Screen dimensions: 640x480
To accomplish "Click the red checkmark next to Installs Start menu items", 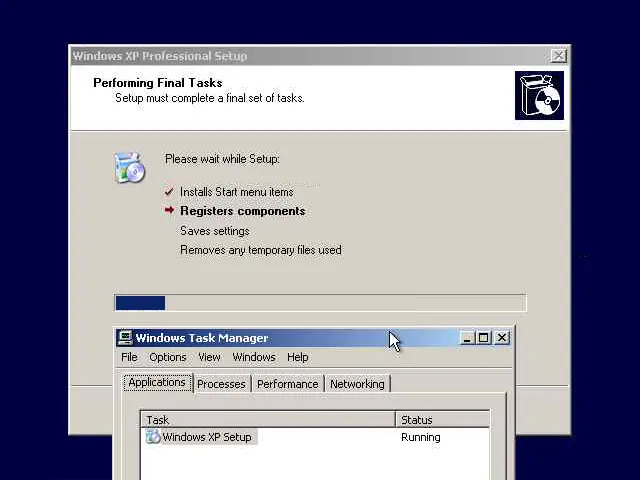I will coord(169,191).
